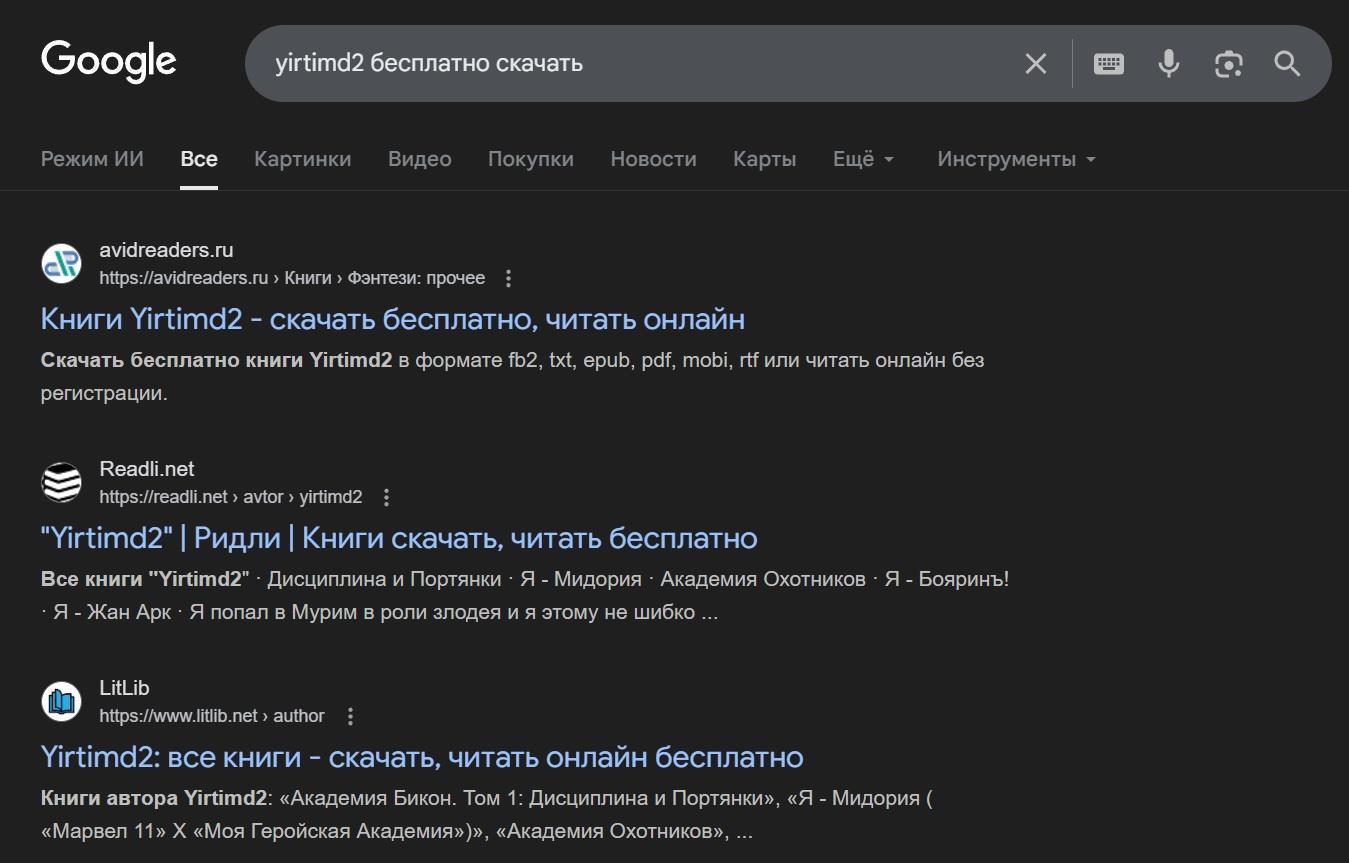Image resolution: width=1349 pixels, height=863 pixels.
Task: Open the Режим ИИ tab
Action: pyautogui.click(x=92, y=159)
